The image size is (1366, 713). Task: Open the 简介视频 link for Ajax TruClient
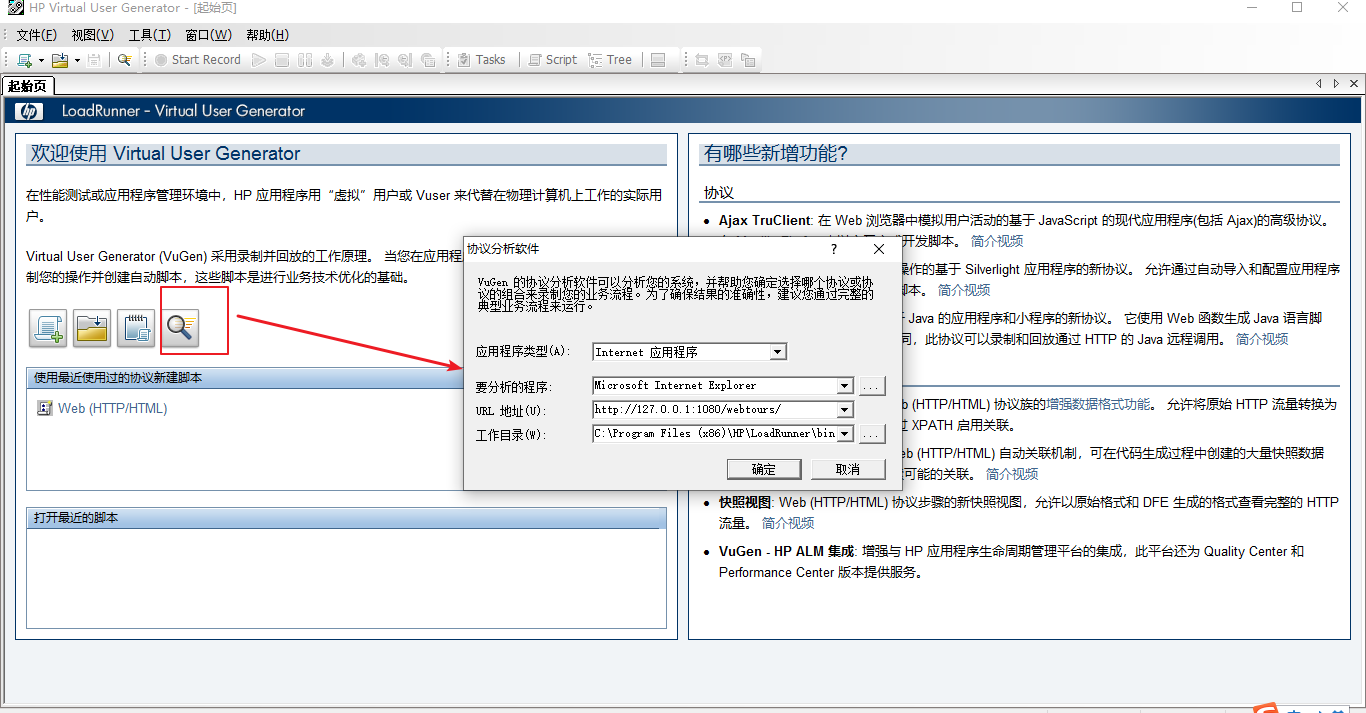[997, 241]
